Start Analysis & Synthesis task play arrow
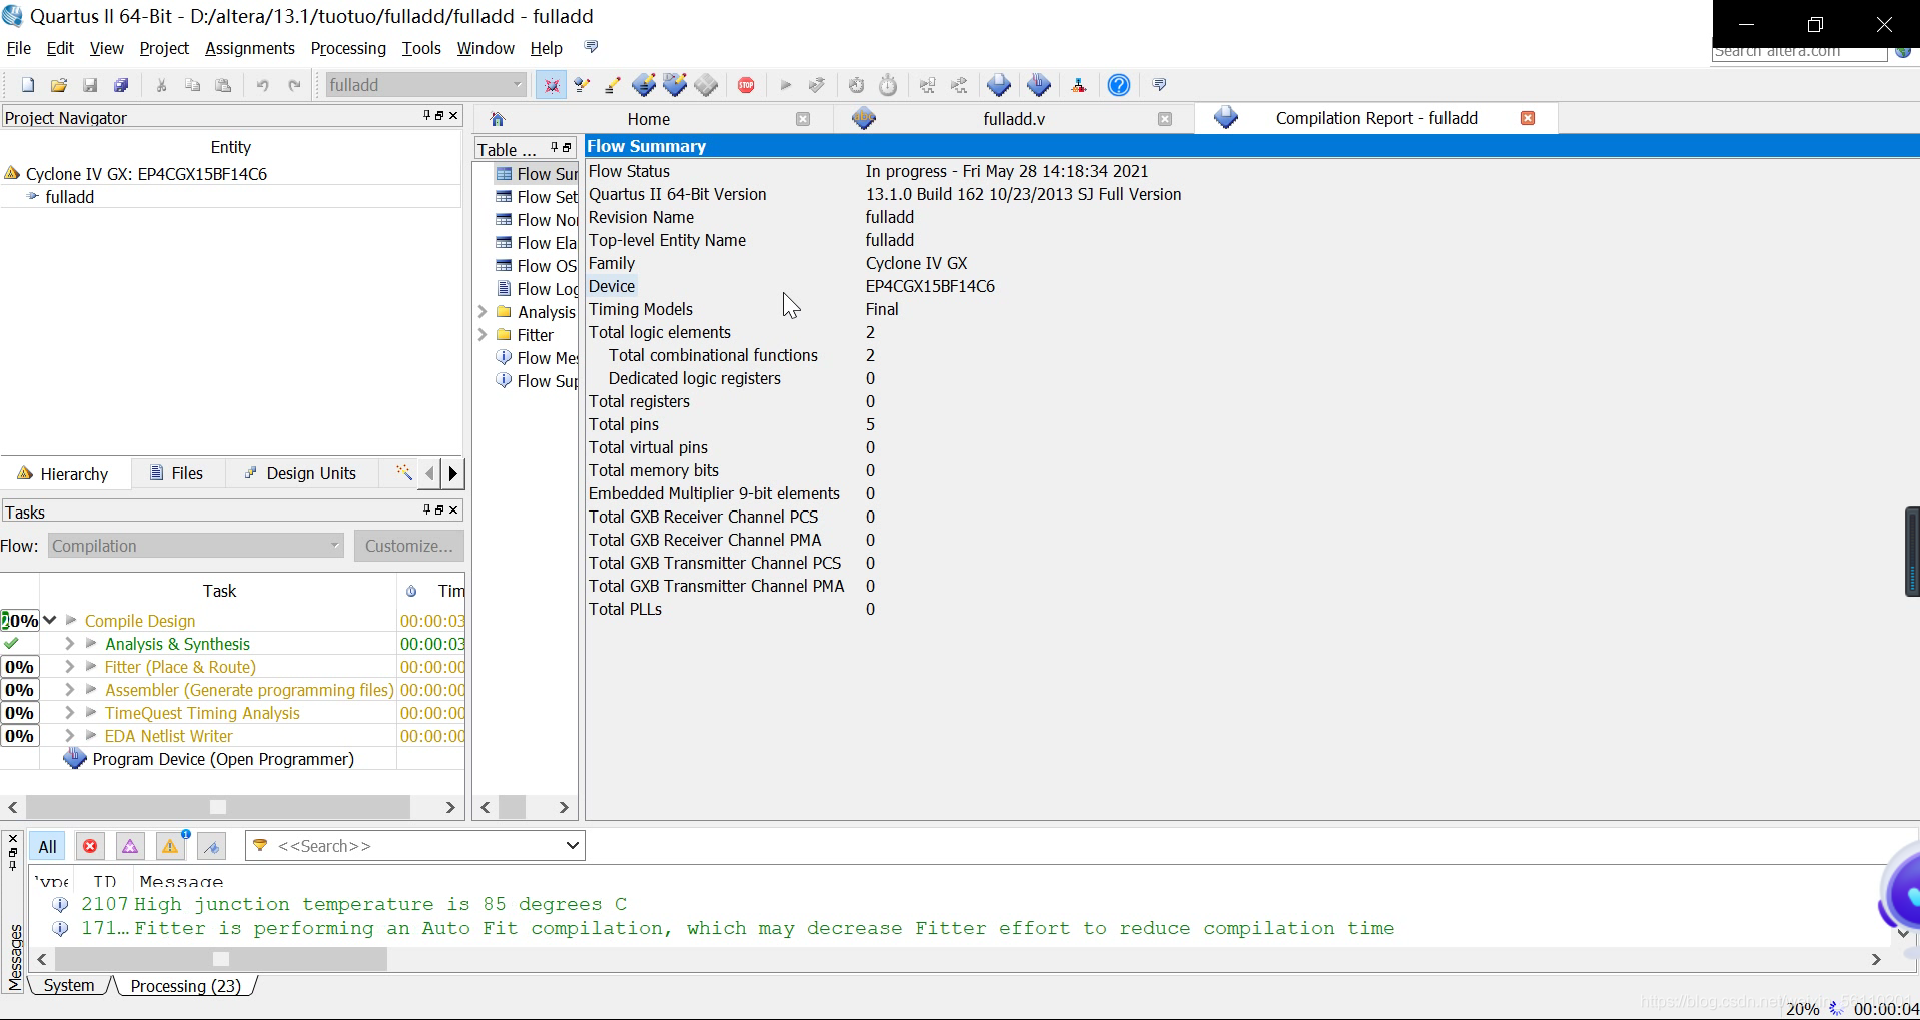1920x1020 pixels. tap(91, 644)
